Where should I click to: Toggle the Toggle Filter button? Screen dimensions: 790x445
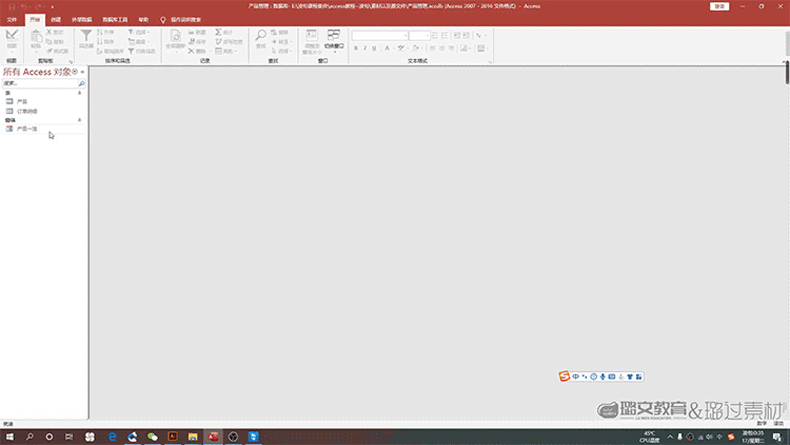point(142,51)
